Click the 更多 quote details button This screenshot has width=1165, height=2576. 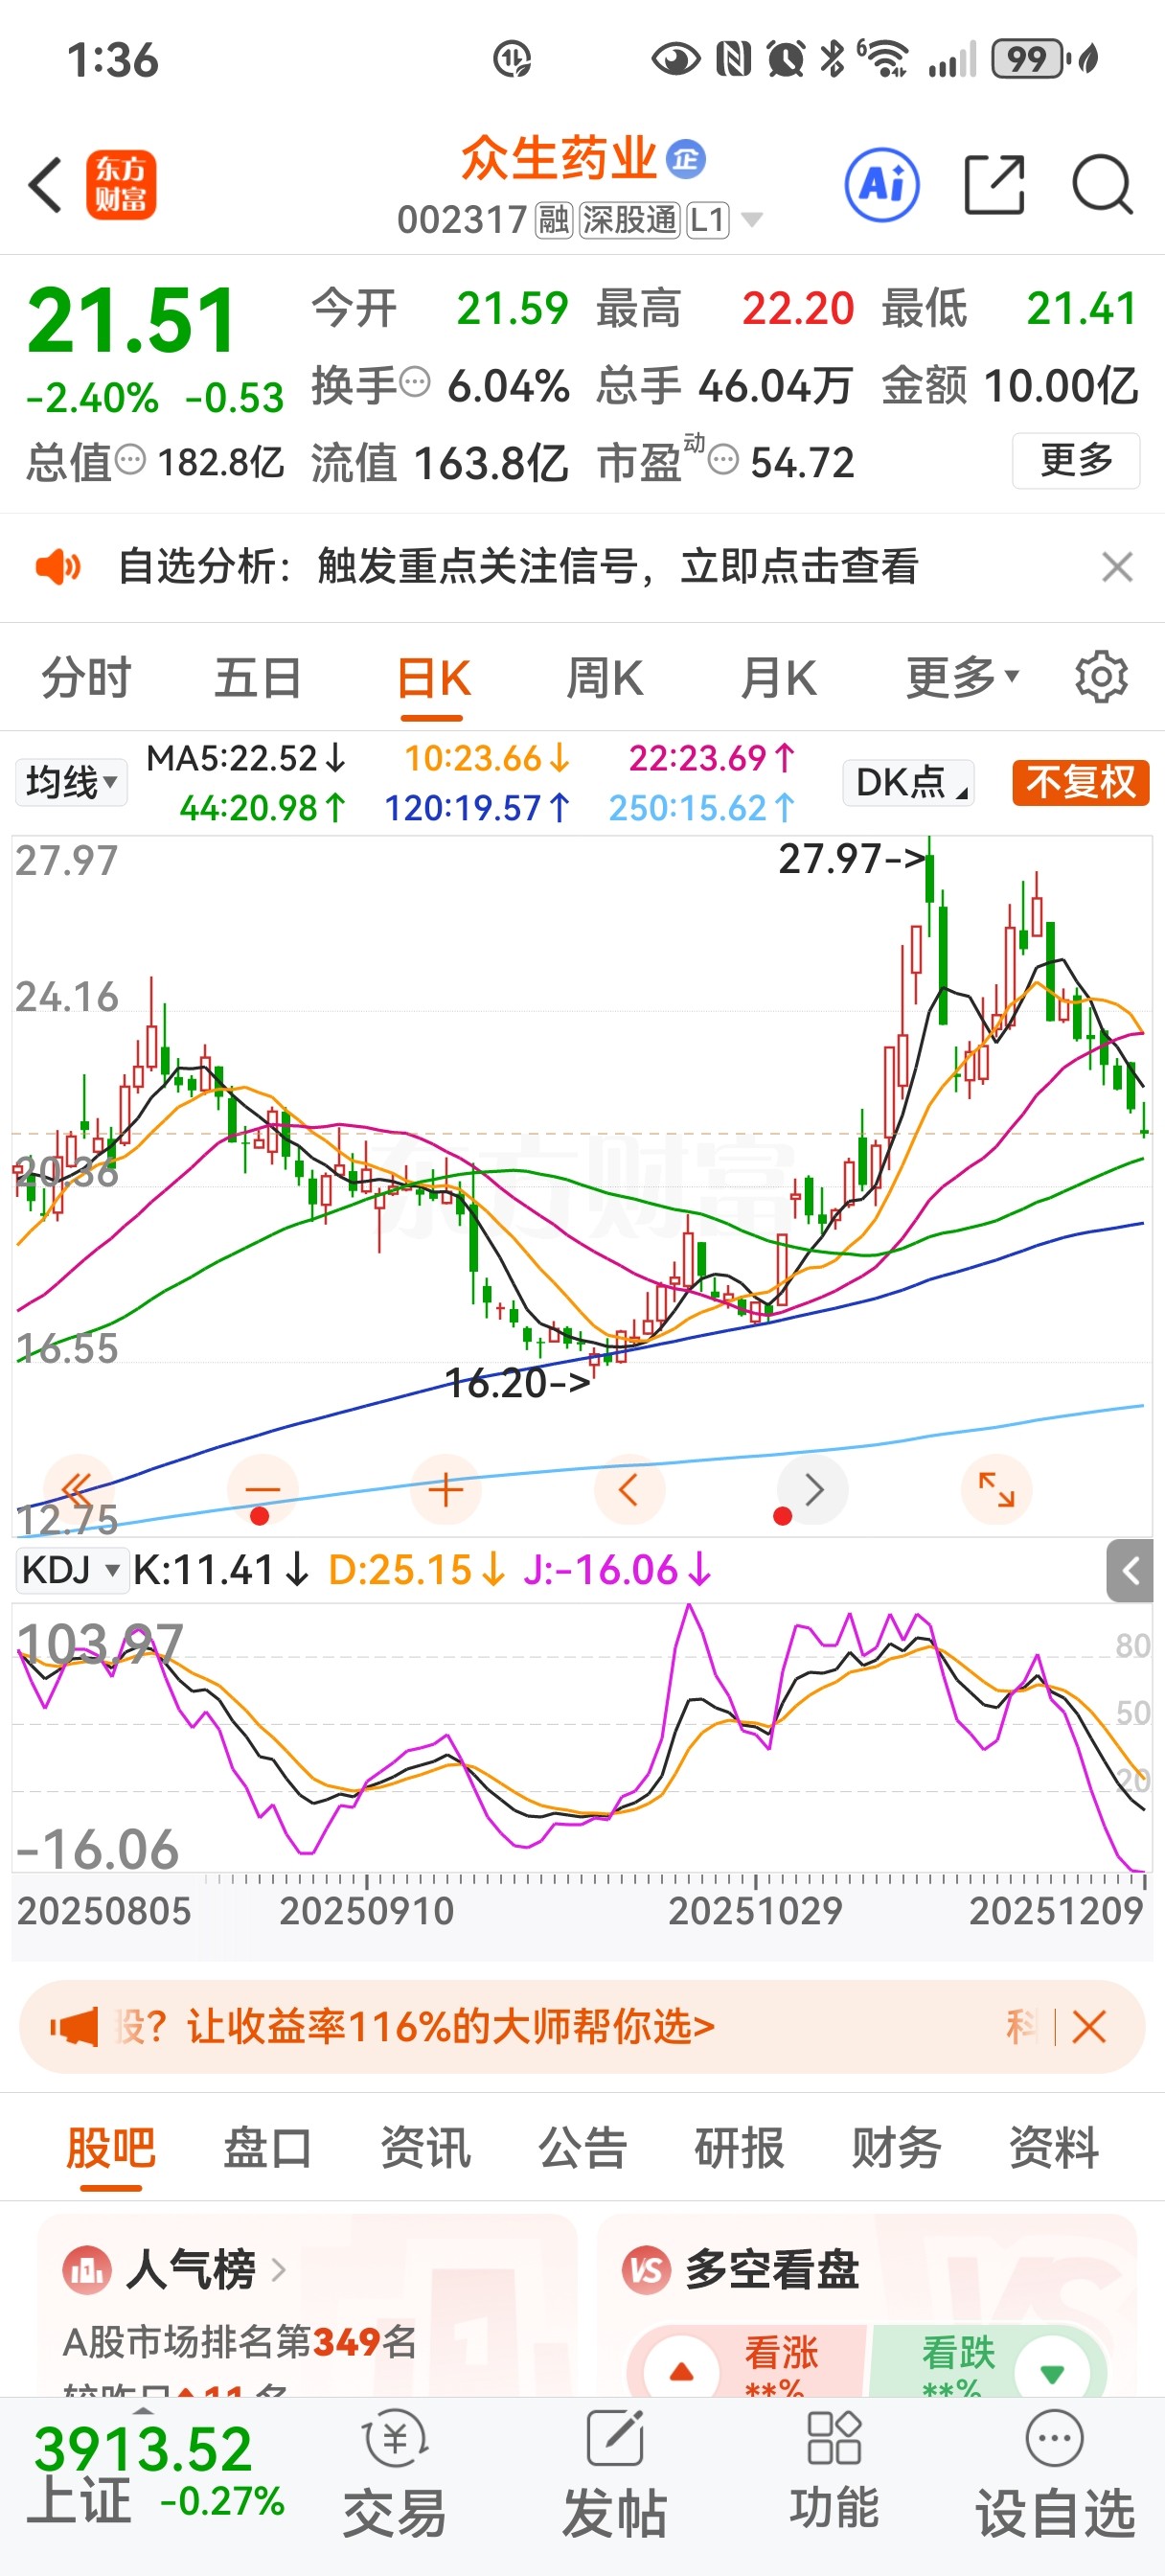click(1076, 460)
